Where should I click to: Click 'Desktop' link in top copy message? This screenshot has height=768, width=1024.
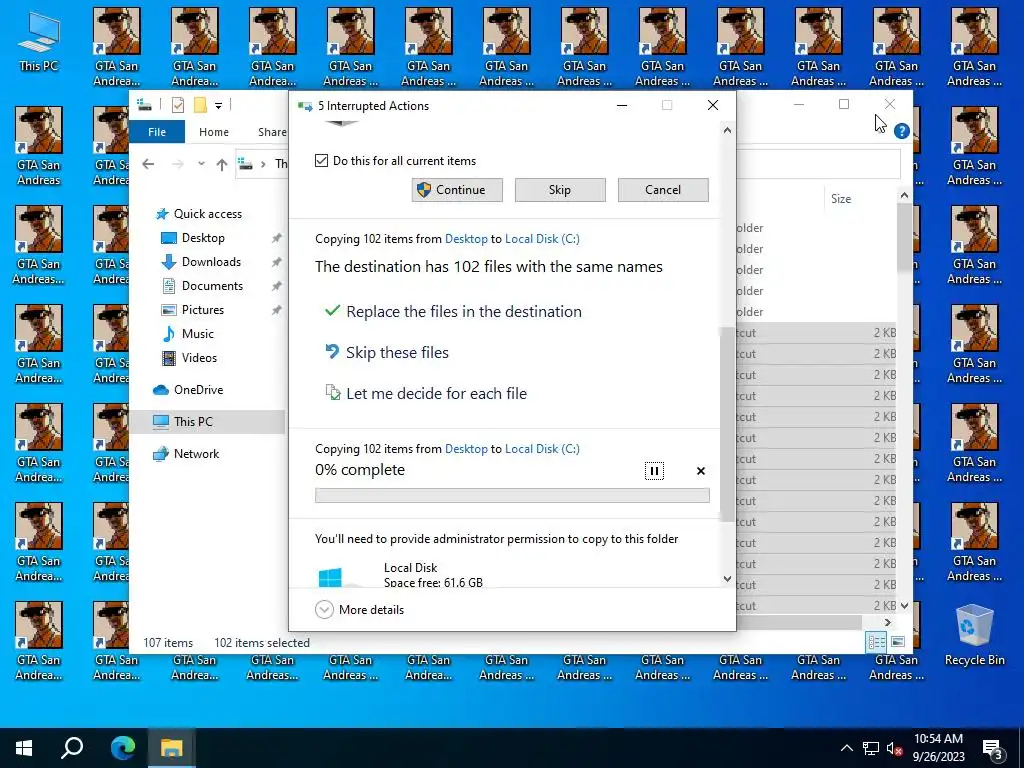(466, 239)
